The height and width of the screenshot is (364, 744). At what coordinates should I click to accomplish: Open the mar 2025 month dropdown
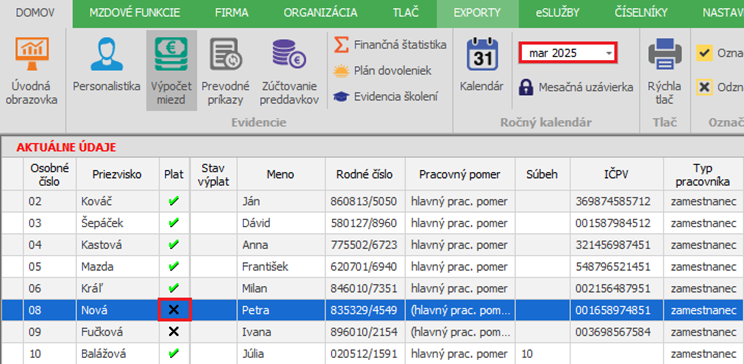[568, 53]
